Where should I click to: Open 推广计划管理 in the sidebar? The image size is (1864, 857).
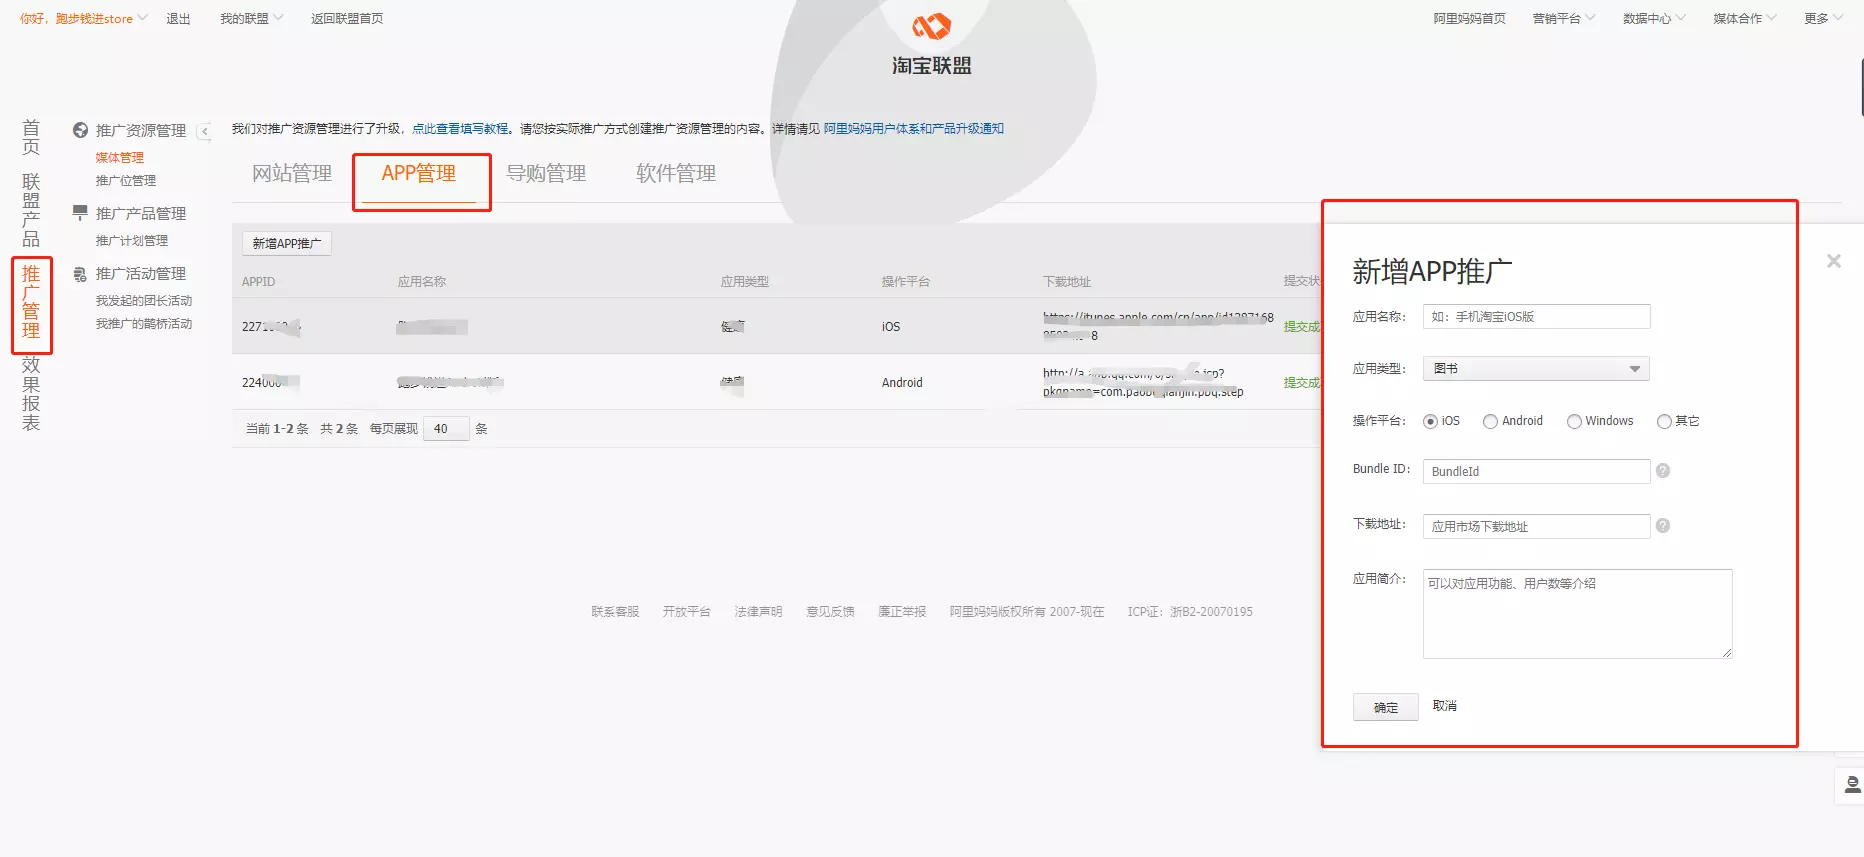tap(131, 240)
